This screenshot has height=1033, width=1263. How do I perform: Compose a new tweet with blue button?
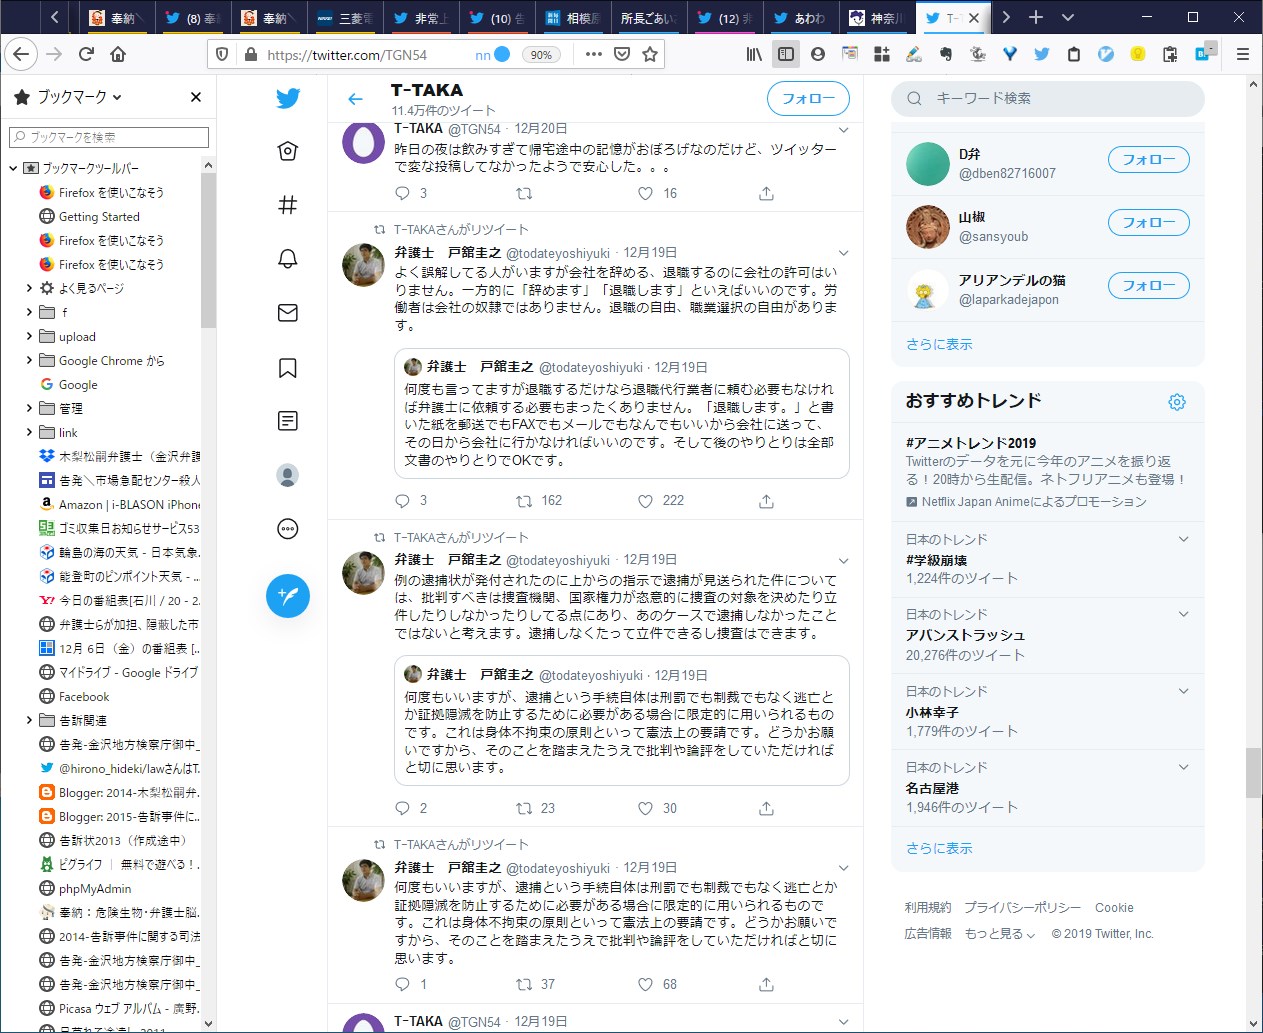click(x=288, y=596)
